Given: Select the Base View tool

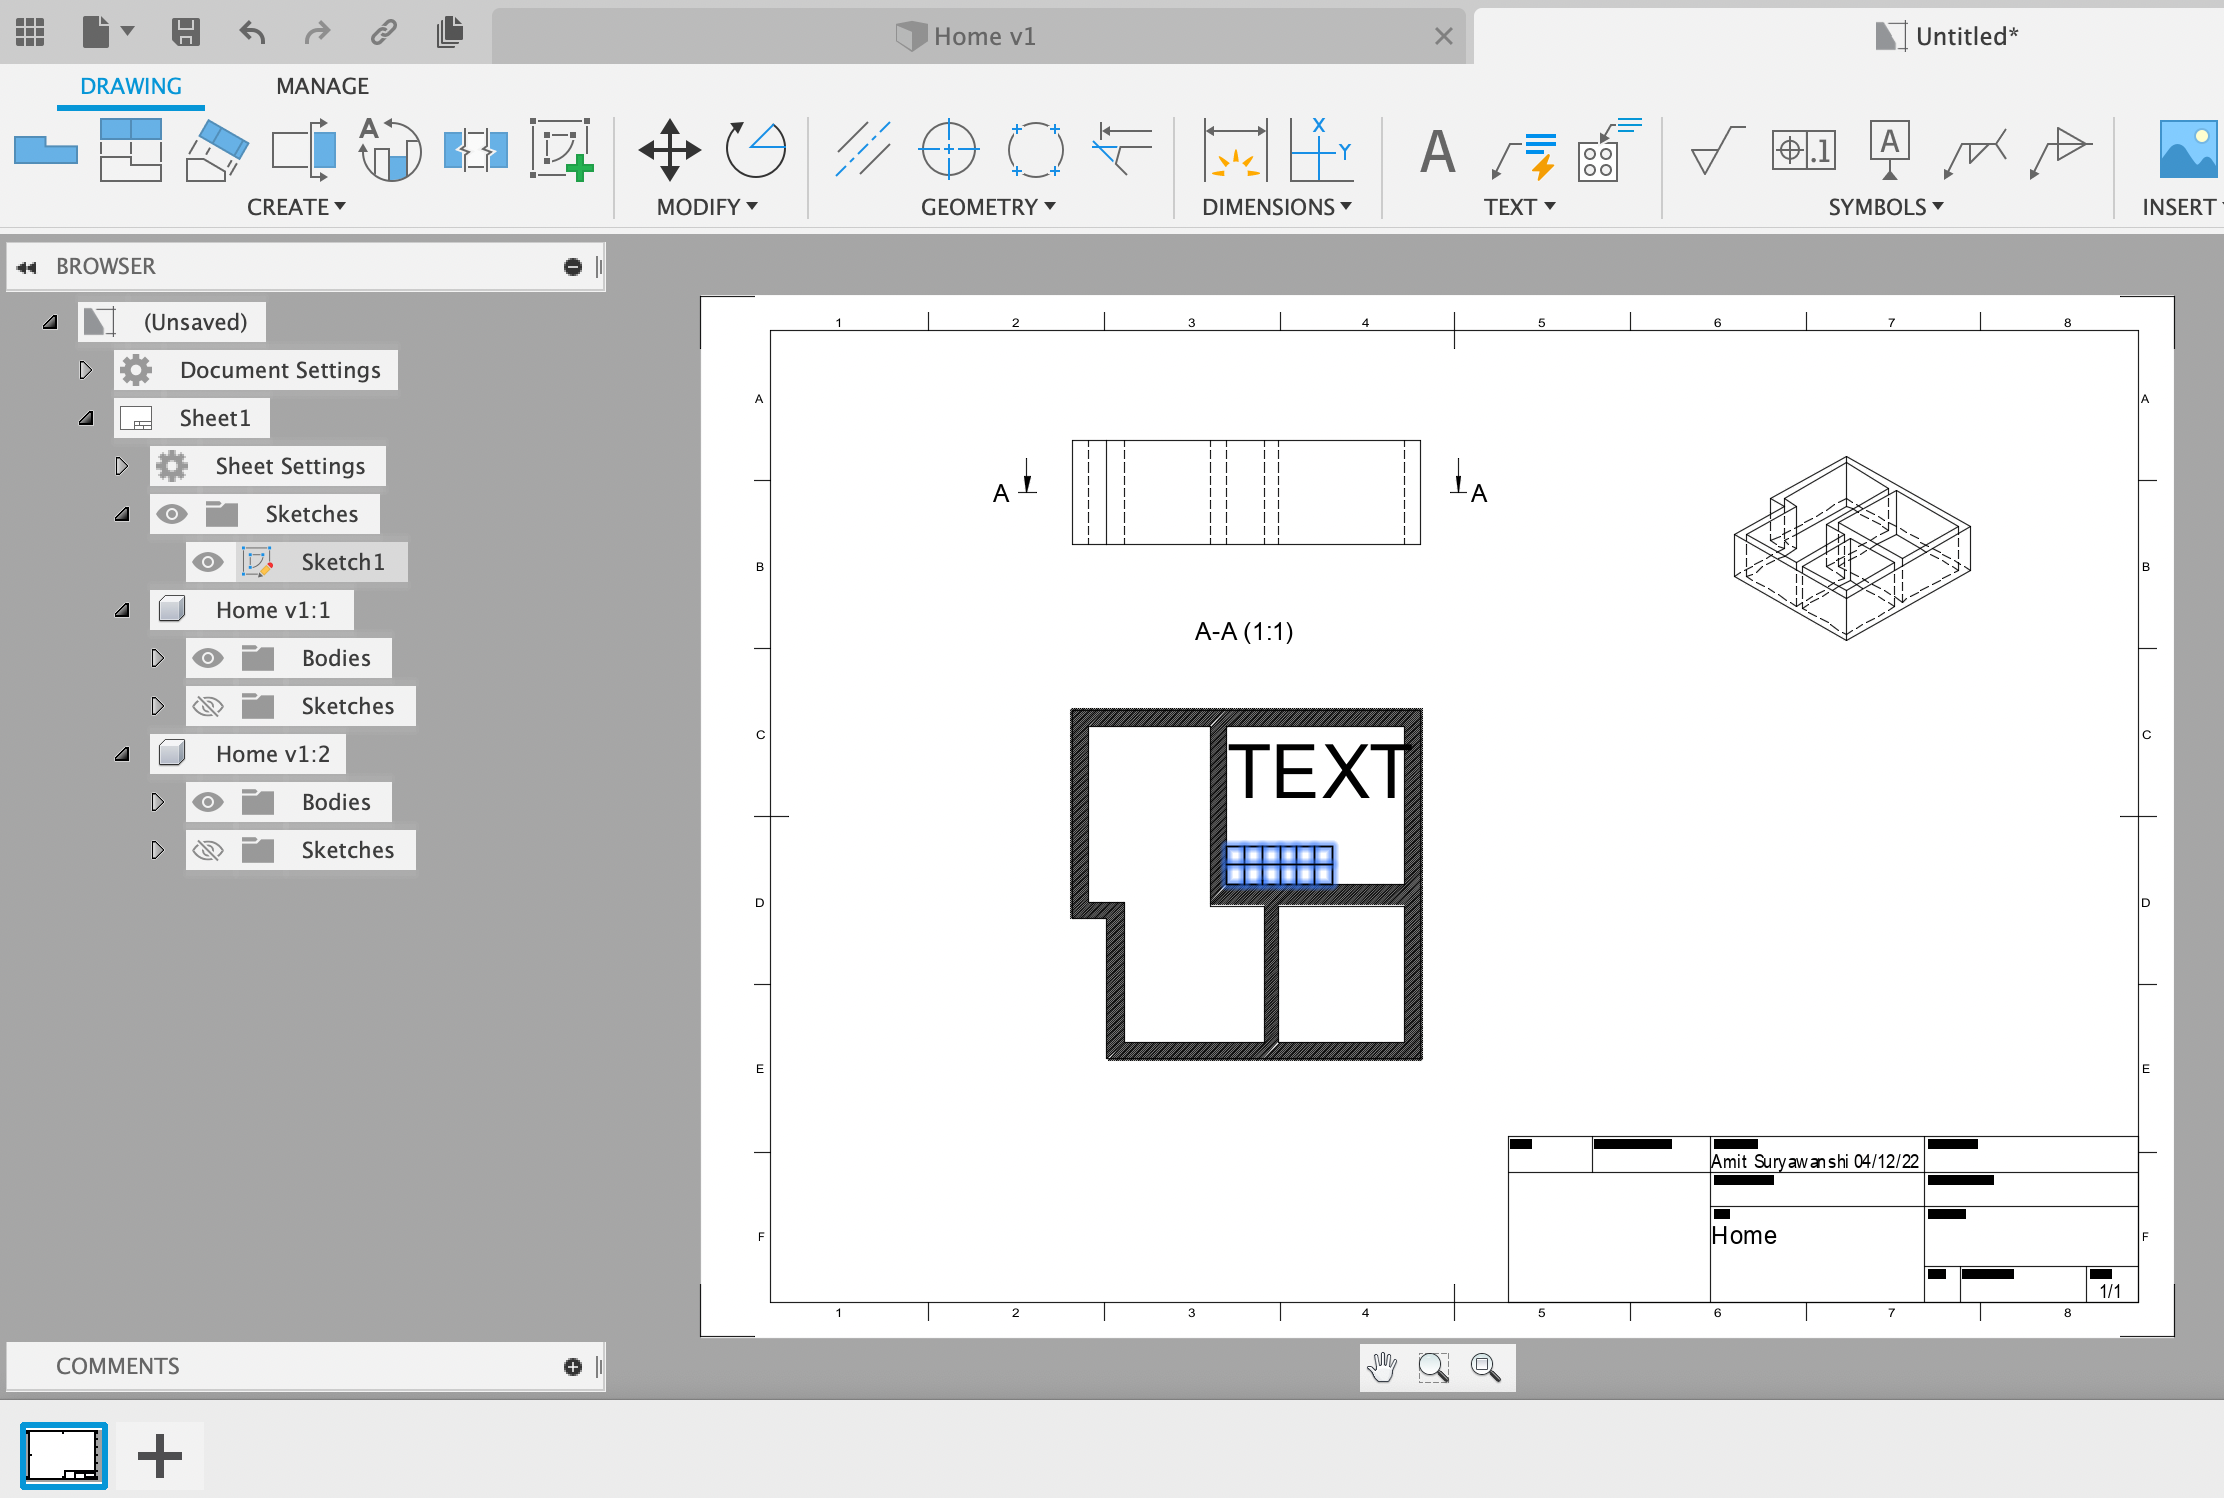Looking at the screenshot, I should [46, 150].
